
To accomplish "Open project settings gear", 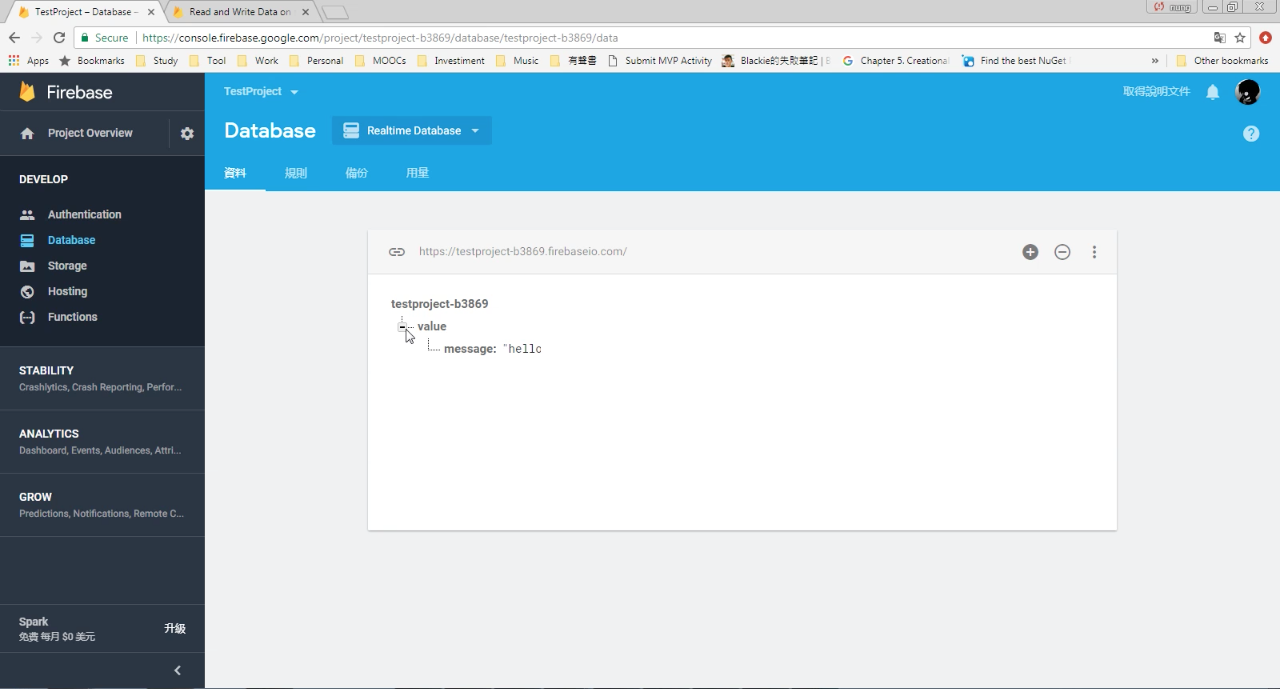I will pyautogui.click(x=187, y=133).
